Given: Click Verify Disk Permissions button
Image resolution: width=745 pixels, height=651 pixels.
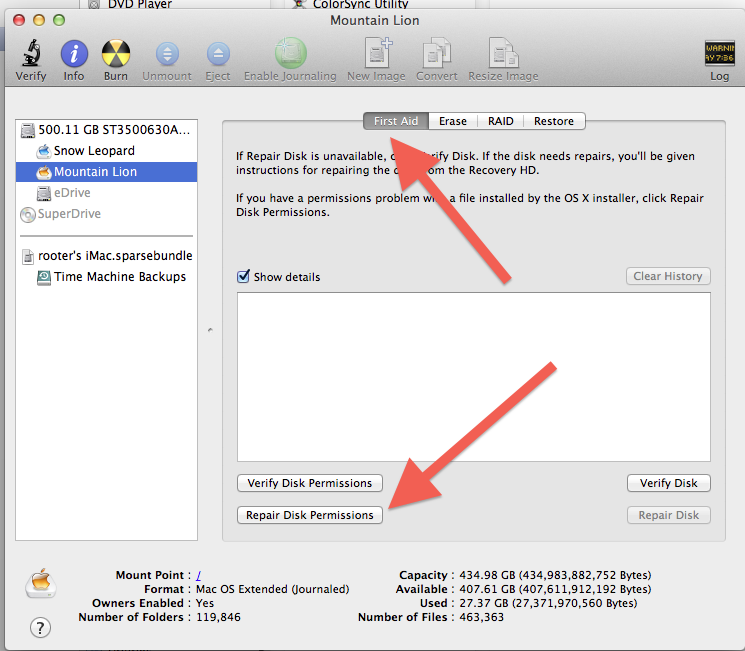Looking at the screenshot, I should (x=310, y=483).
